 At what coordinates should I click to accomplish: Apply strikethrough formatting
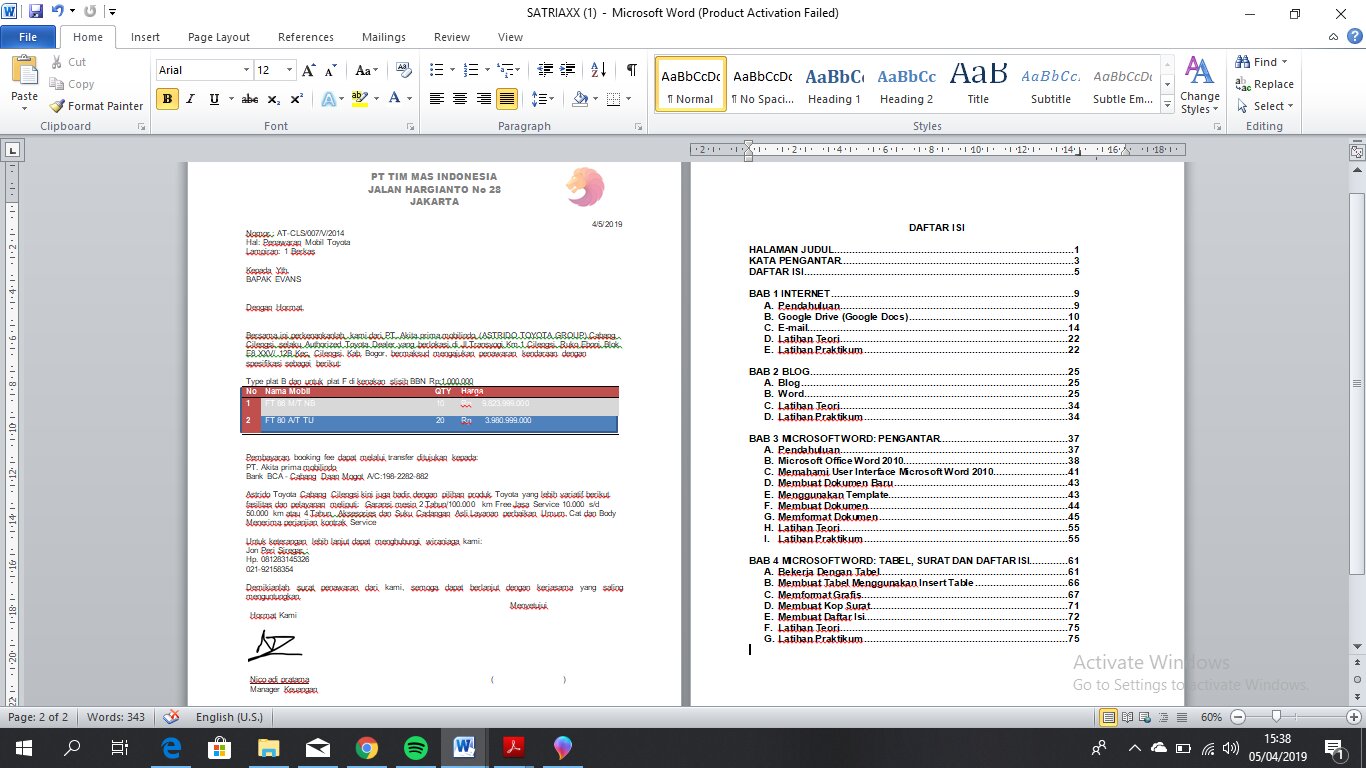pos(250,99)
